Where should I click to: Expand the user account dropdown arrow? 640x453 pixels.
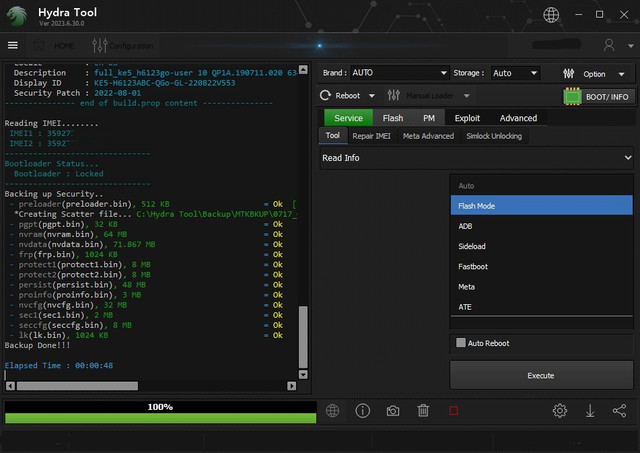(x=630, y=46)
